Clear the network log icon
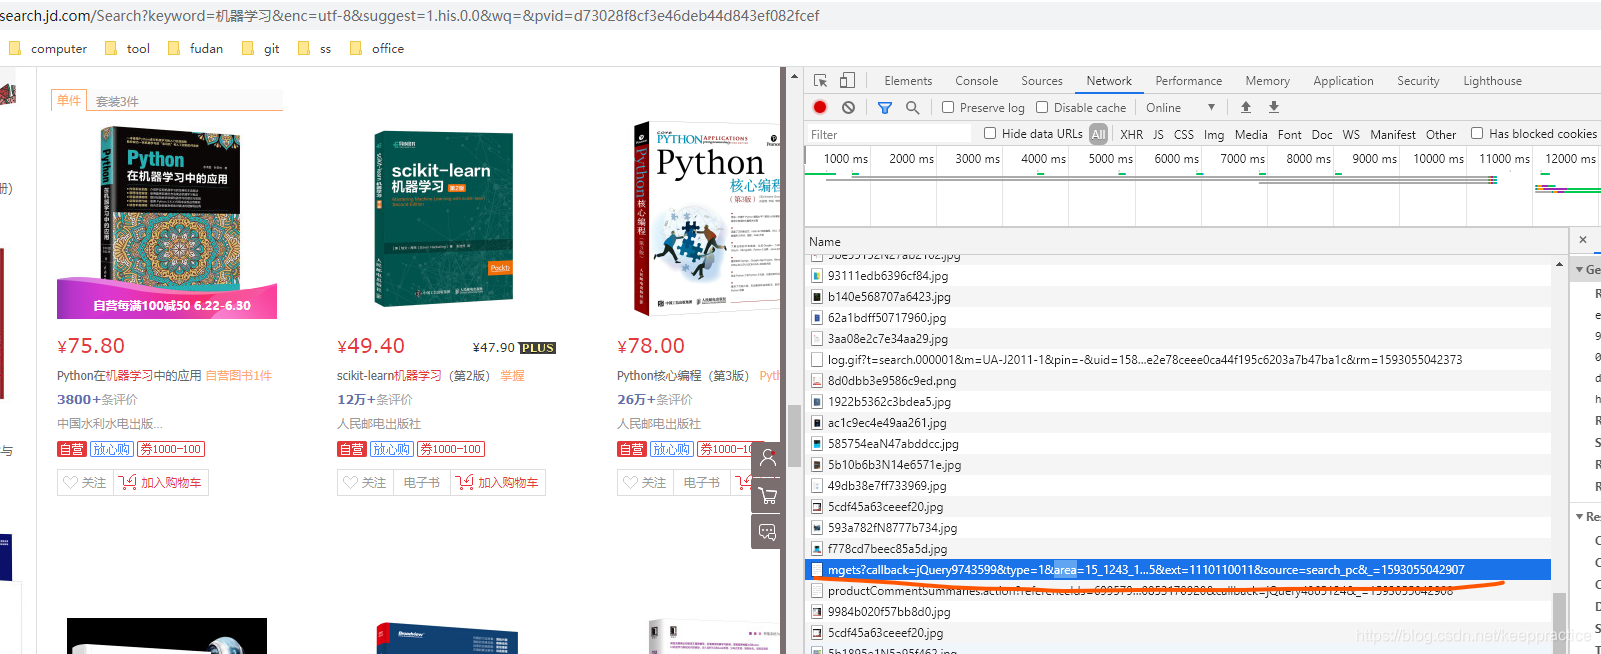Image resolution: width=1601 pixels, height=654 pixels. coord(848,107)
